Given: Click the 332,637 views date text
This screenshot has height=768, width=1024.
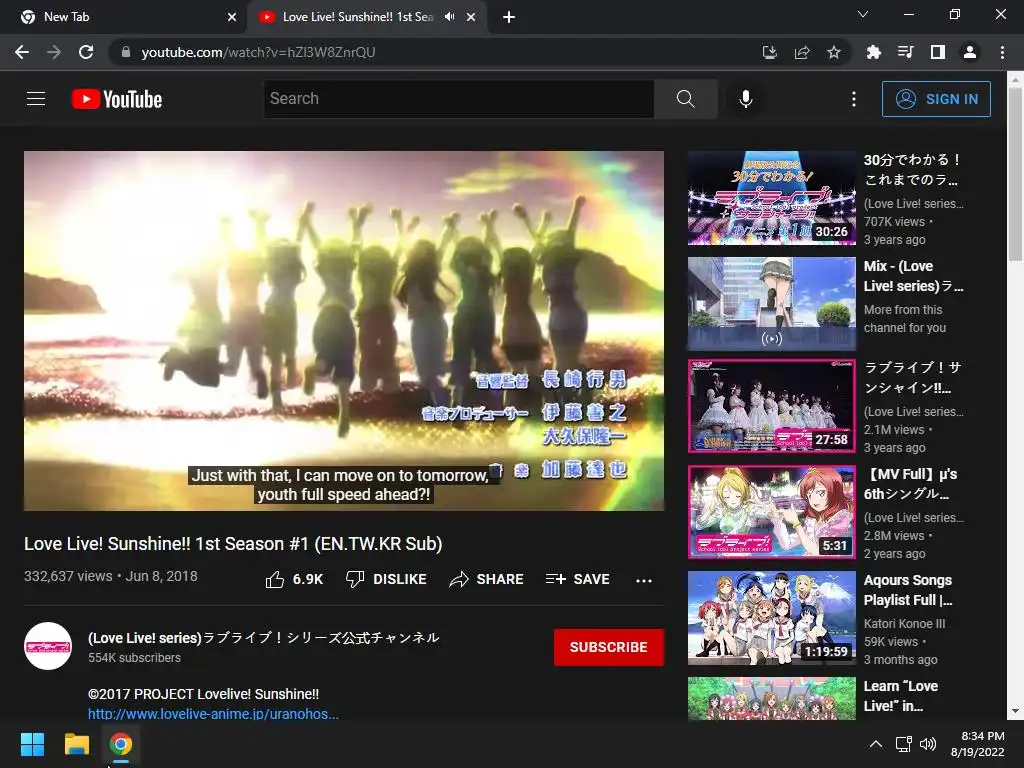Looking at the screenshot, I should (x=111, y=576).
